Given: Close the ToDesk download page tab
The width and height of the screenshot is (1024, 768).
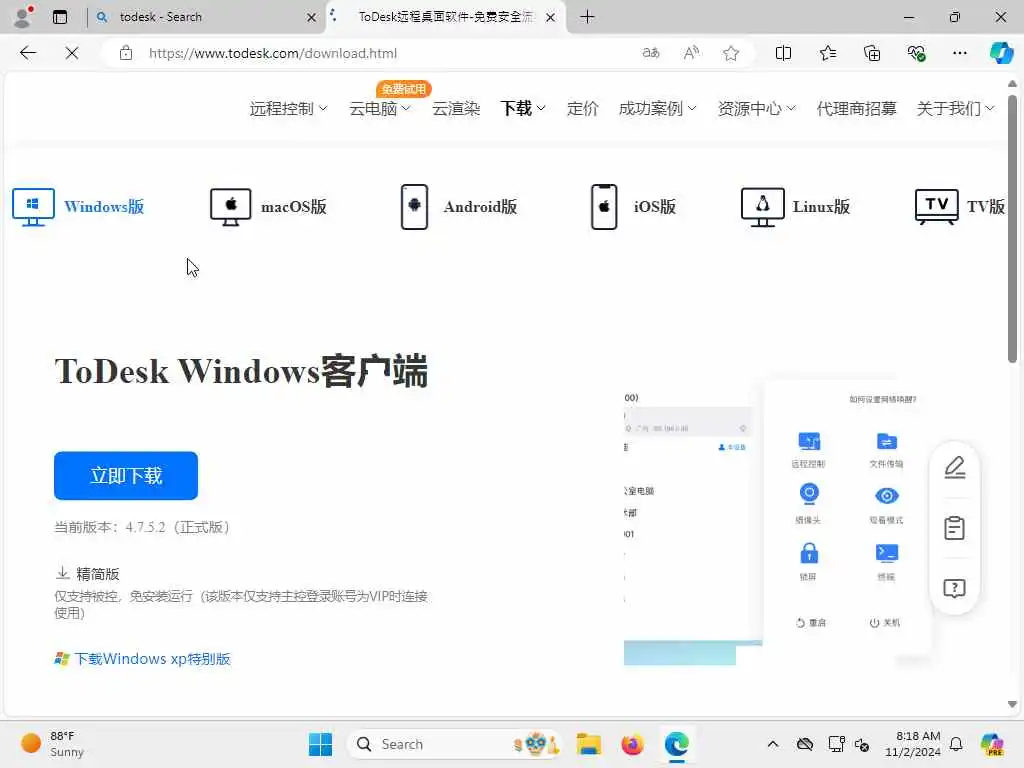Looking at the screenshot, I should (x=551, y=18).
